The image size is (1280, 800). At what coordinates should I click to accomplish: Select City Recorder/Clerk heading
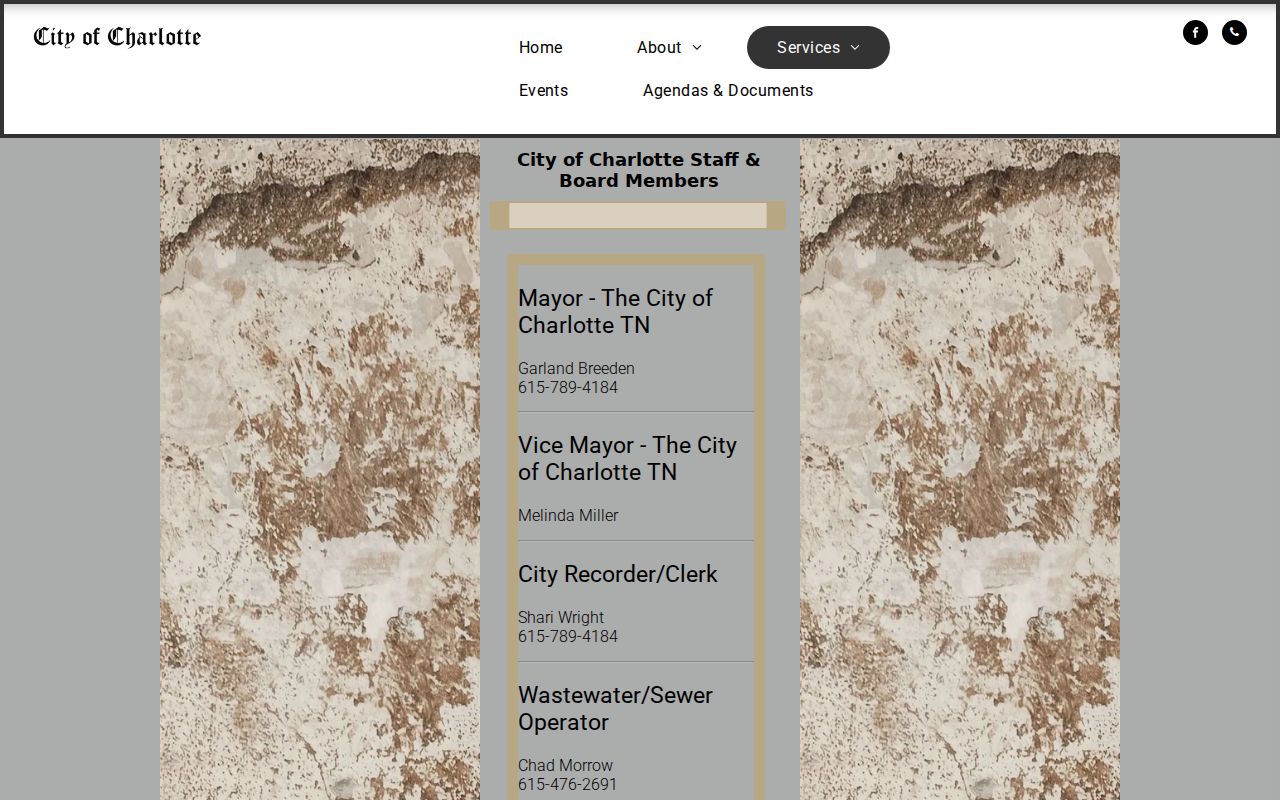618,574
